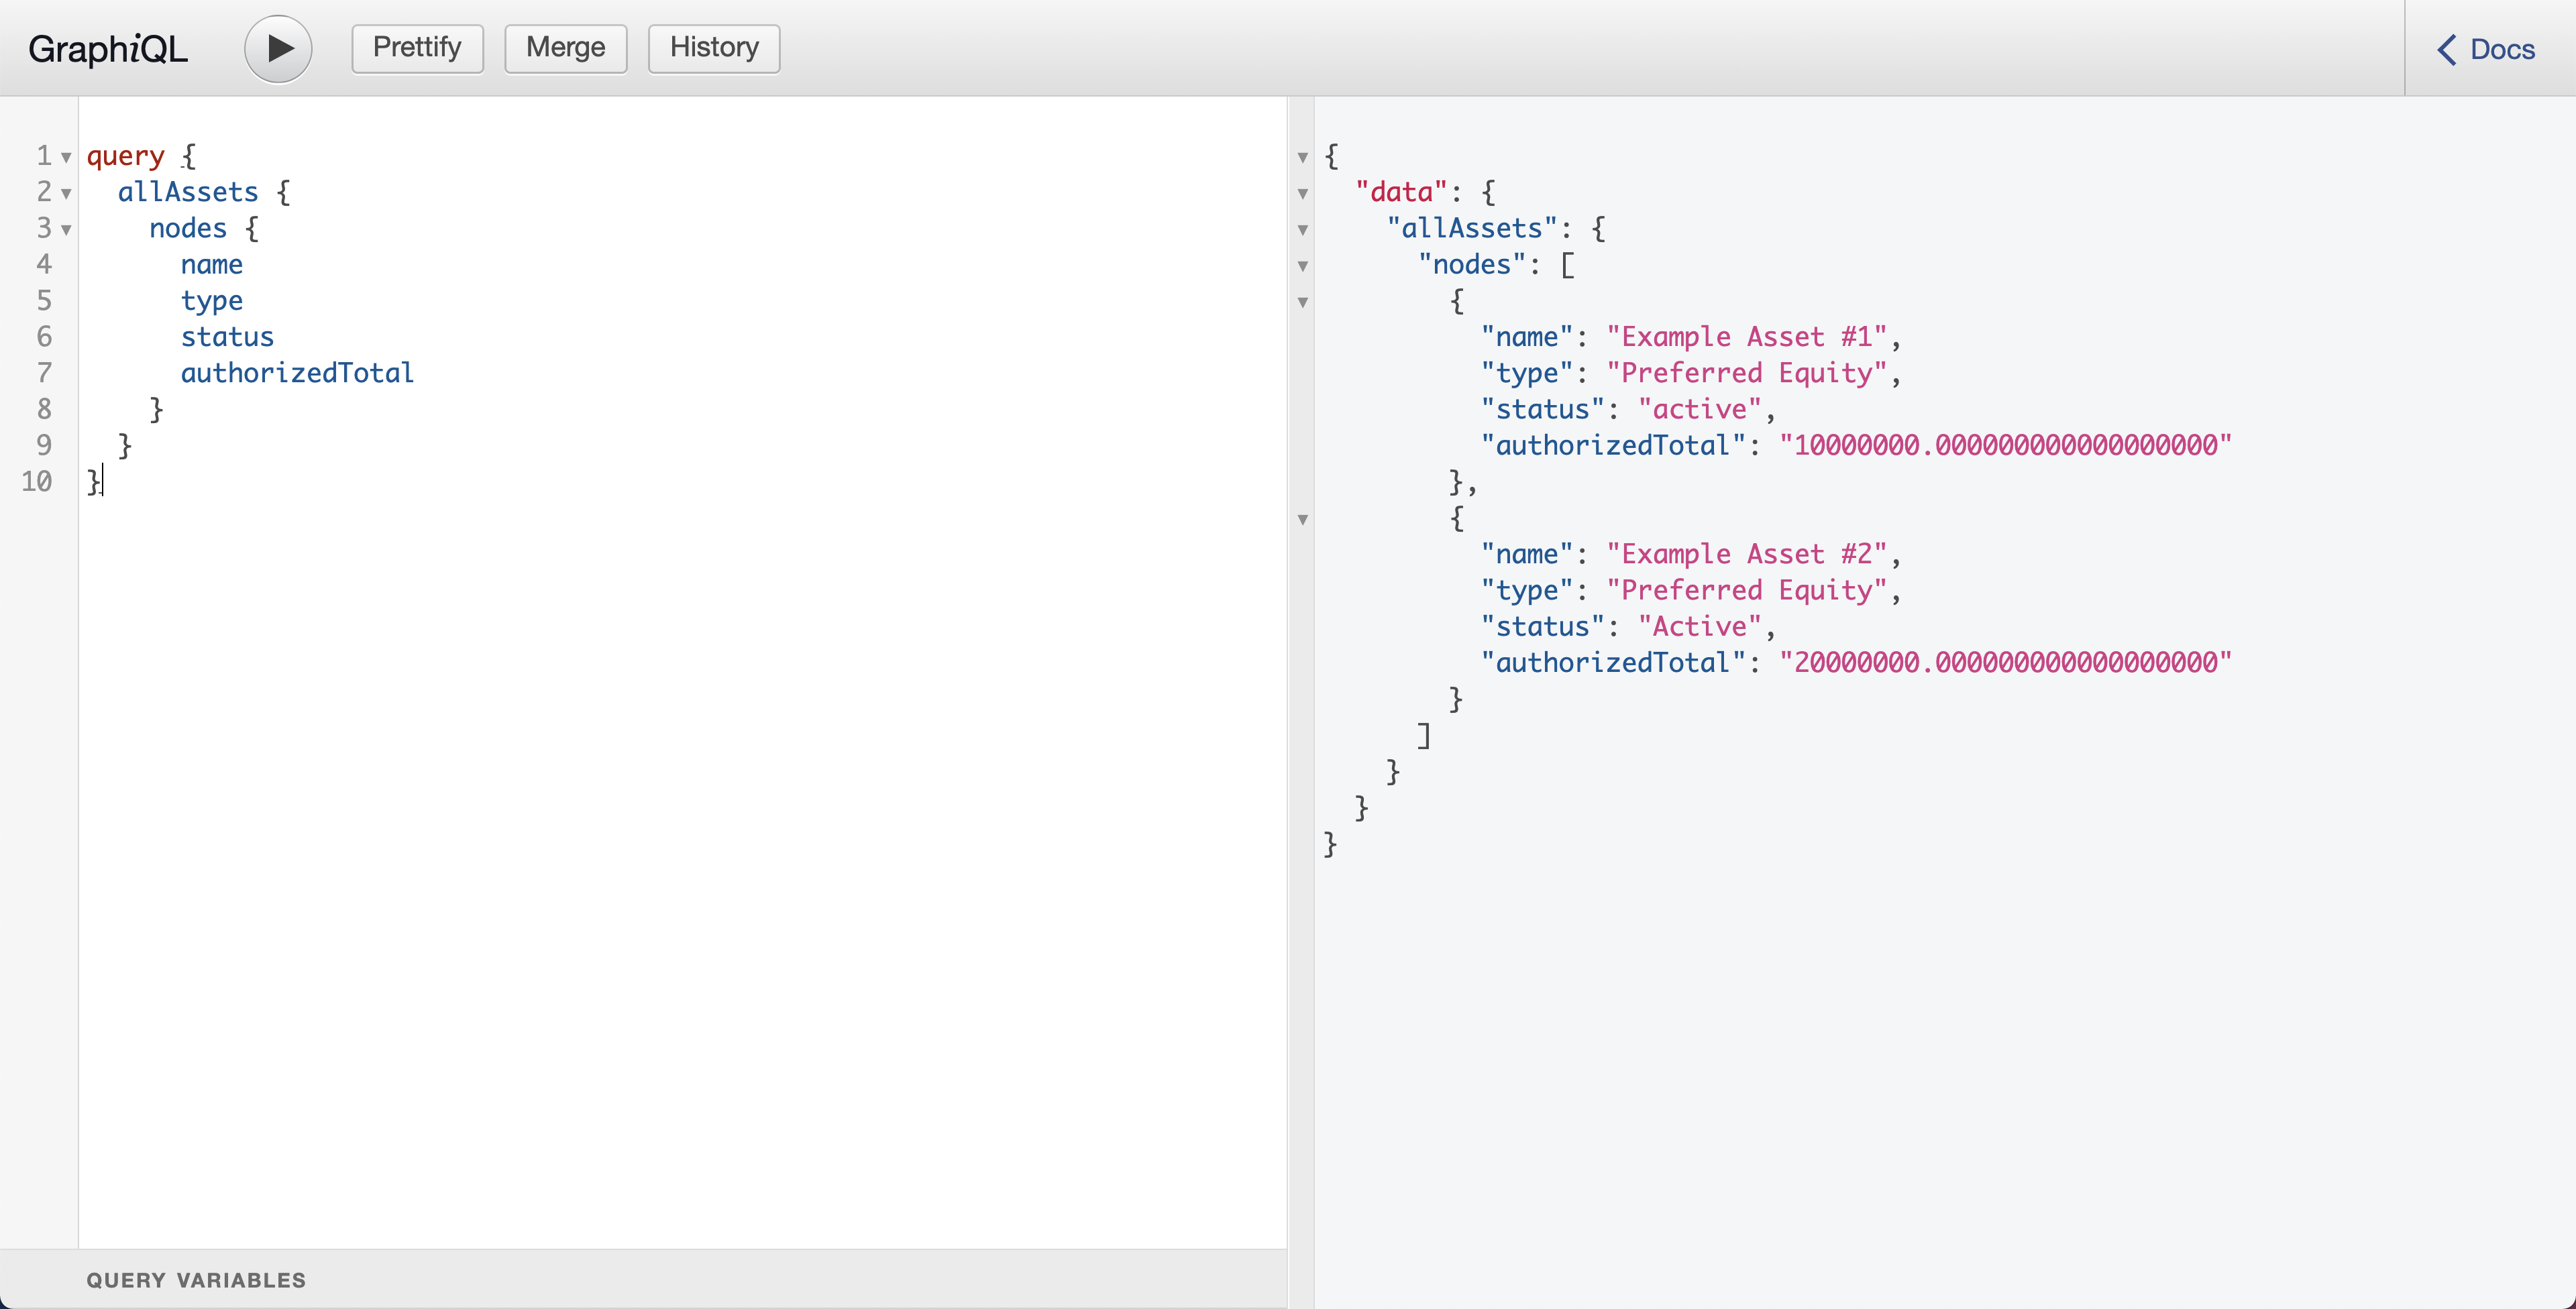Click line number 10 in the gutter
Screen dimensions: 2576x1309
click(x=37, y=481)
